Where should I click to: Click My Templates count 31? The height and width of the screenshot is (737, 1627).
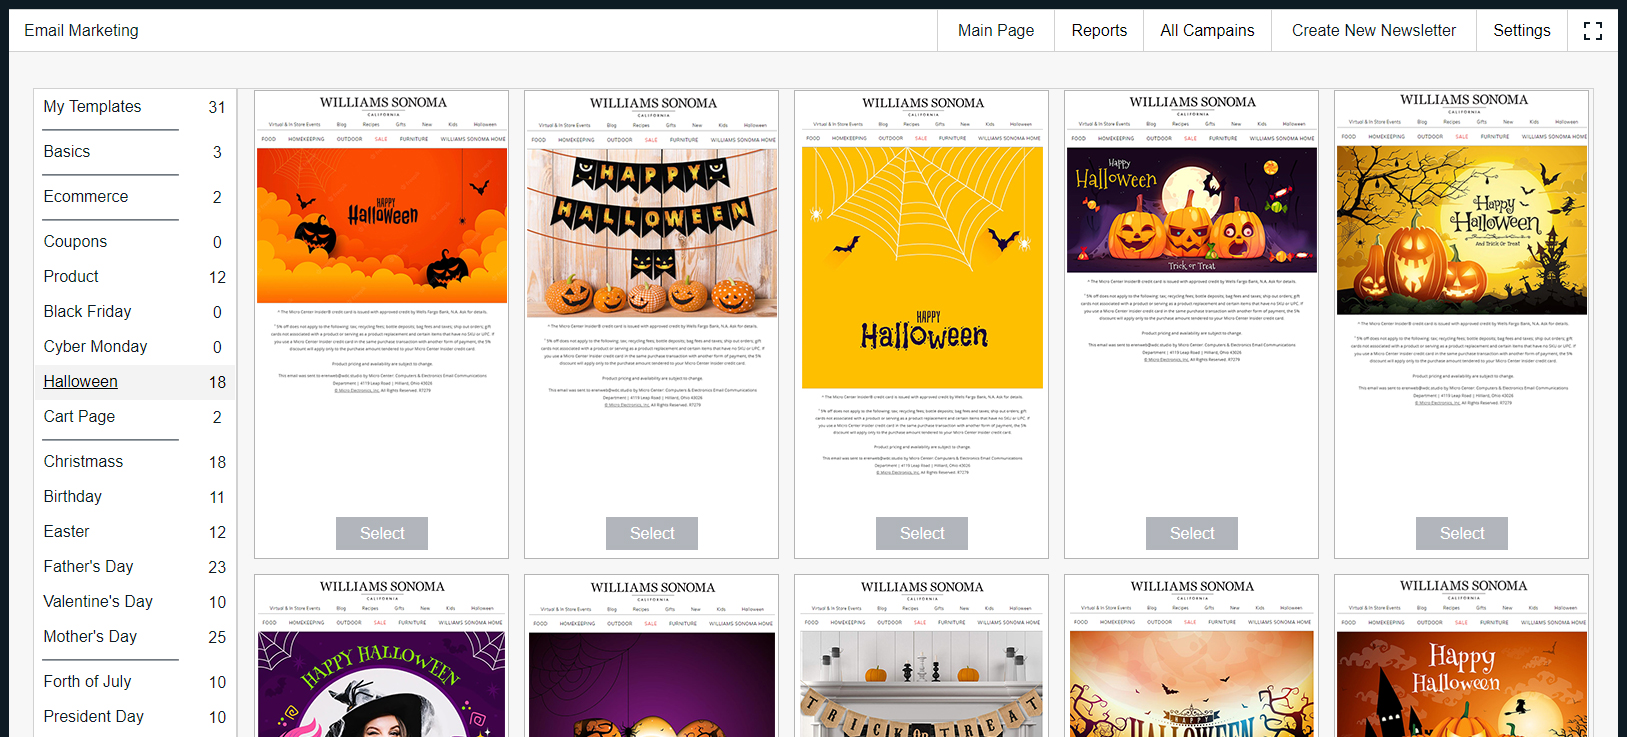[x=217, y=107]
